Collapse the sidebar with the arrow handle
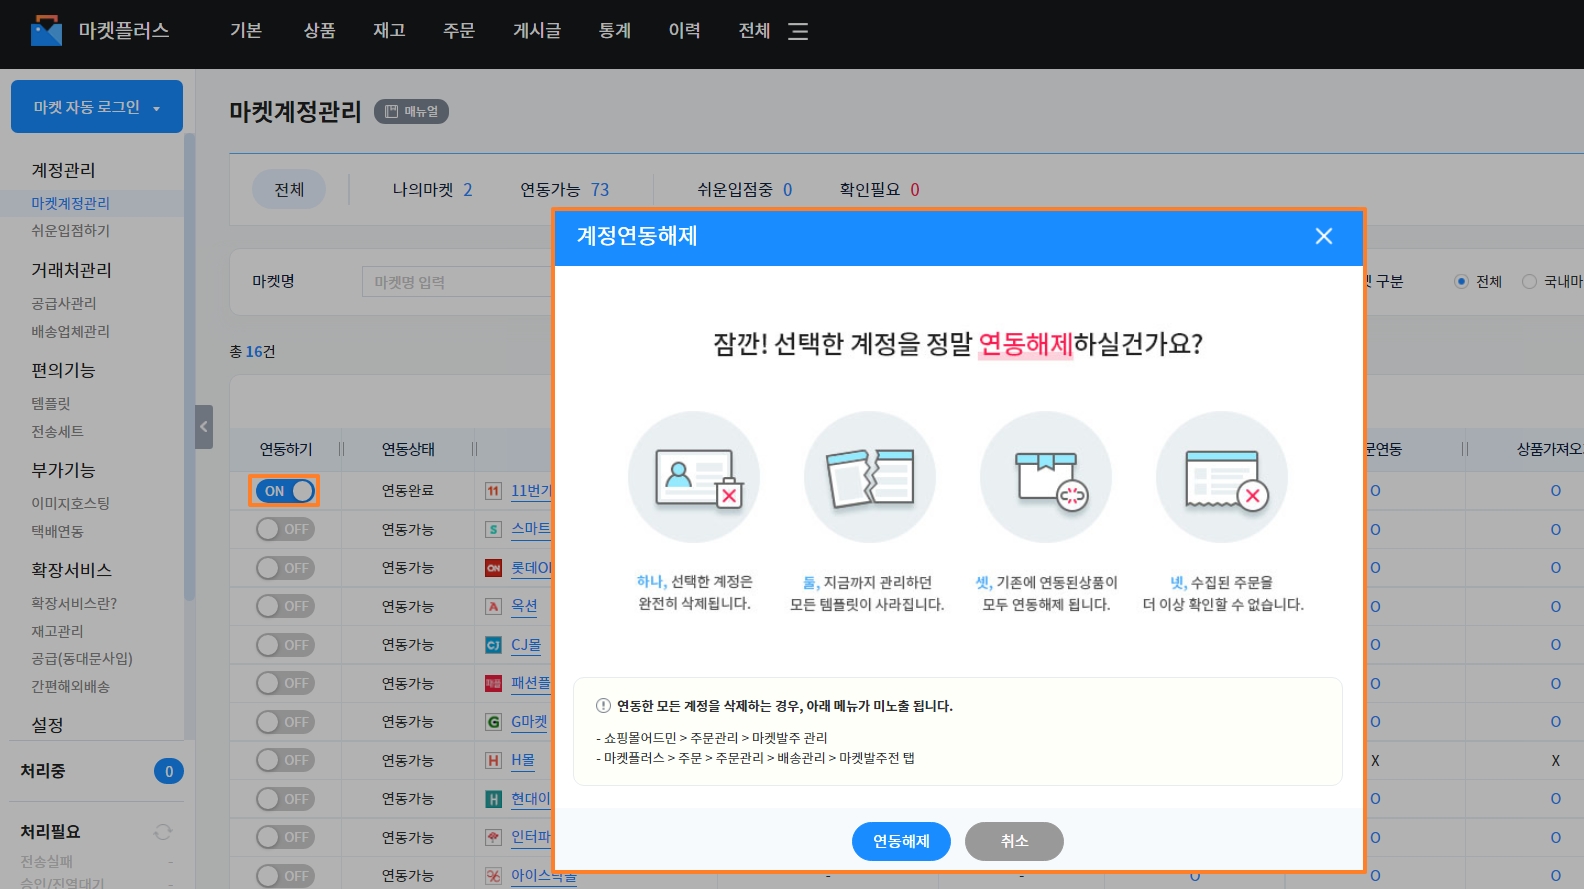 [204, 427]
